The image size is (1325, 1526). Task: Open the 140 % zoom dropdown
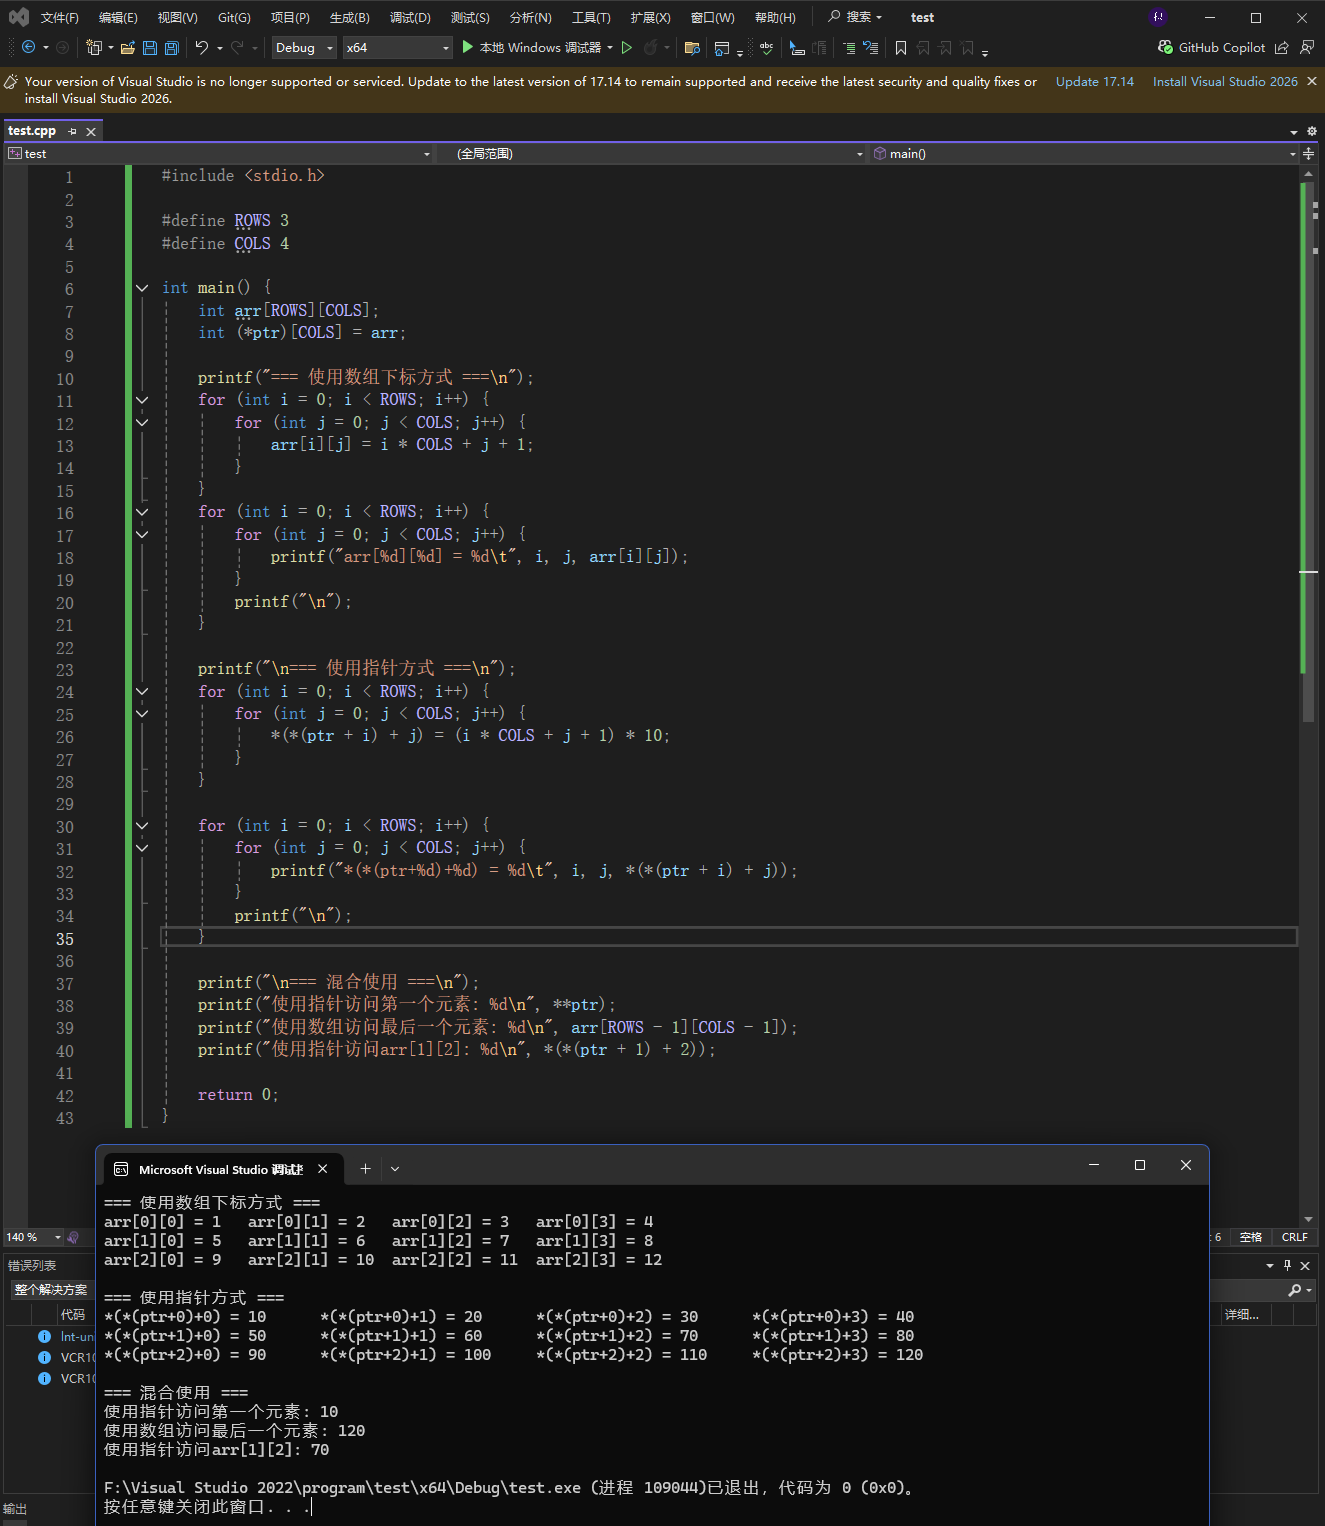pyautogui.click(x=34, y=1237)
